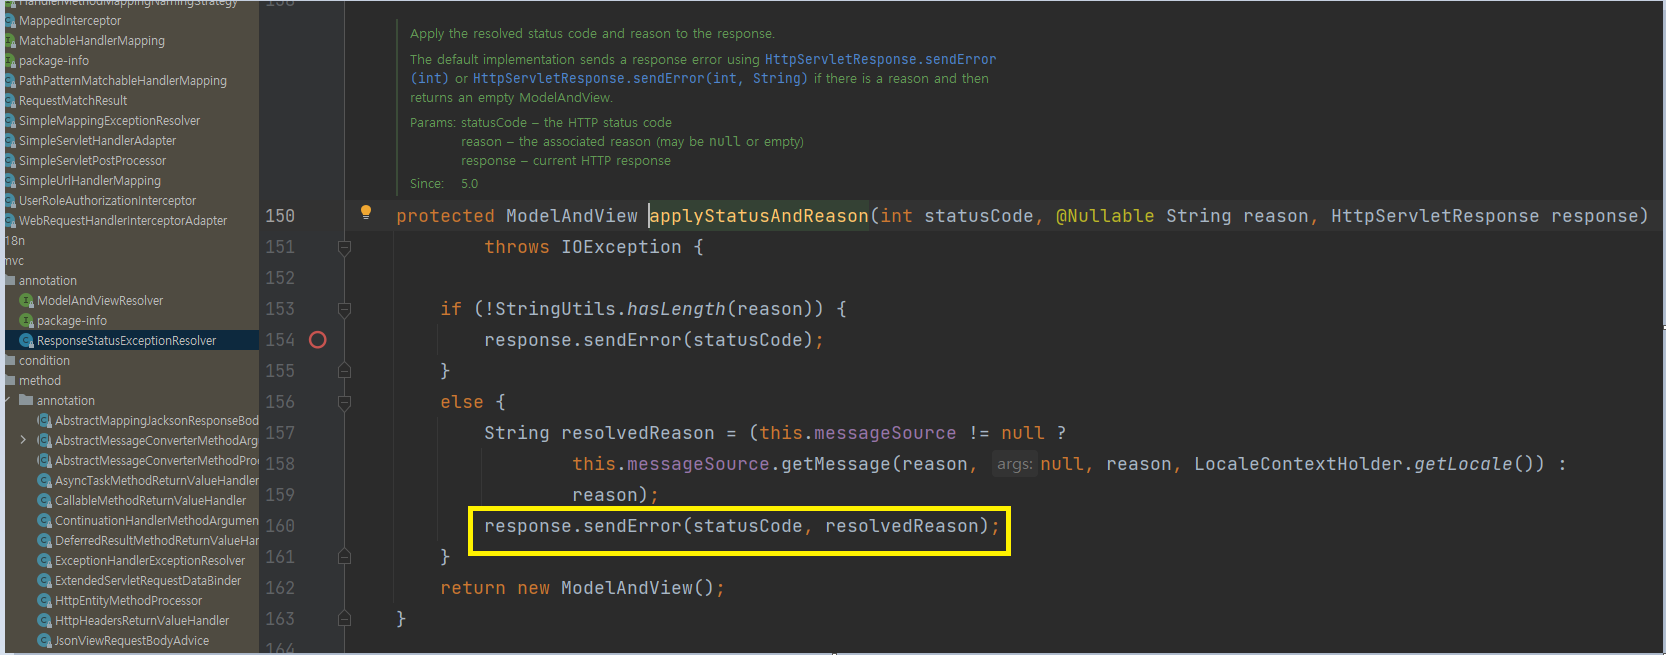The width and height of the screenshot is (1666, 655).
Task: Click the JsonViewRequestBodyAdvice class icon
Action: coord(45,641)
